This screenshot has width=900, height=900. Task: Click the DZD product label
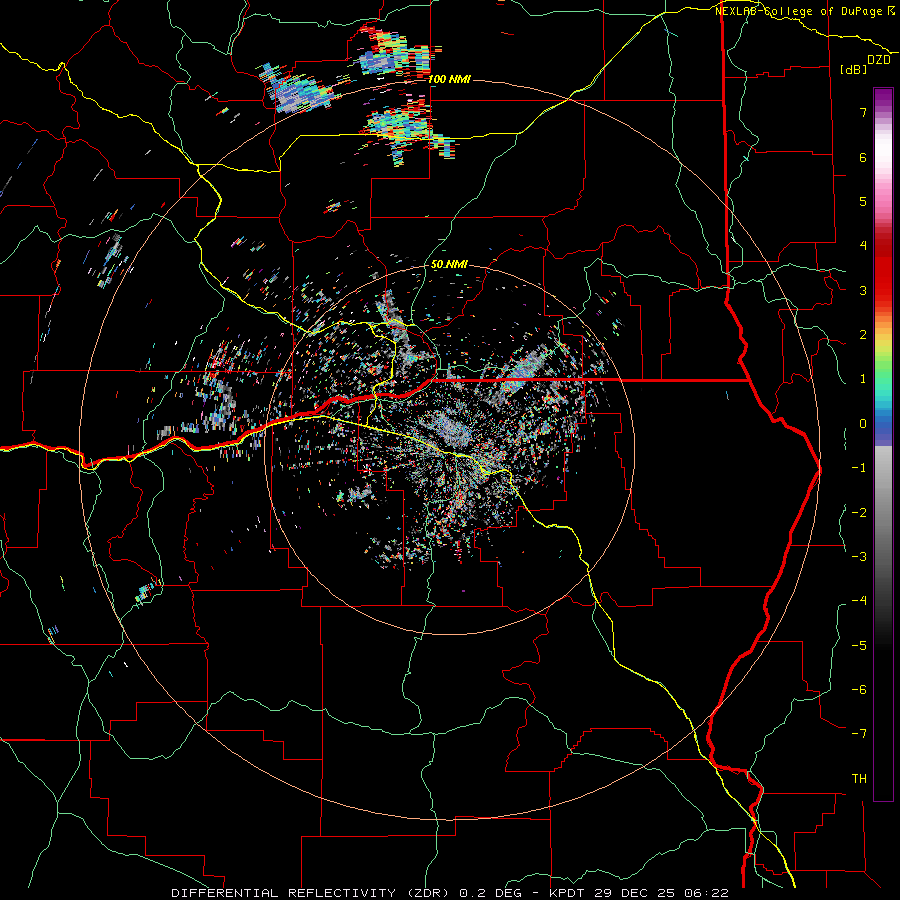[879, 60]
